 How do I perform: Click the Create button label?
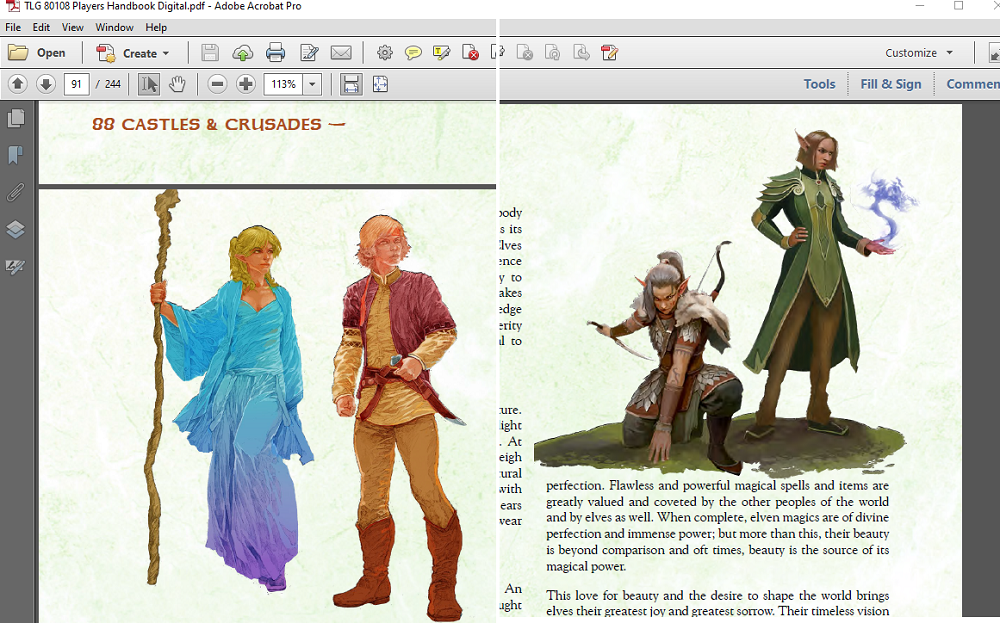[x=140, y=54]
